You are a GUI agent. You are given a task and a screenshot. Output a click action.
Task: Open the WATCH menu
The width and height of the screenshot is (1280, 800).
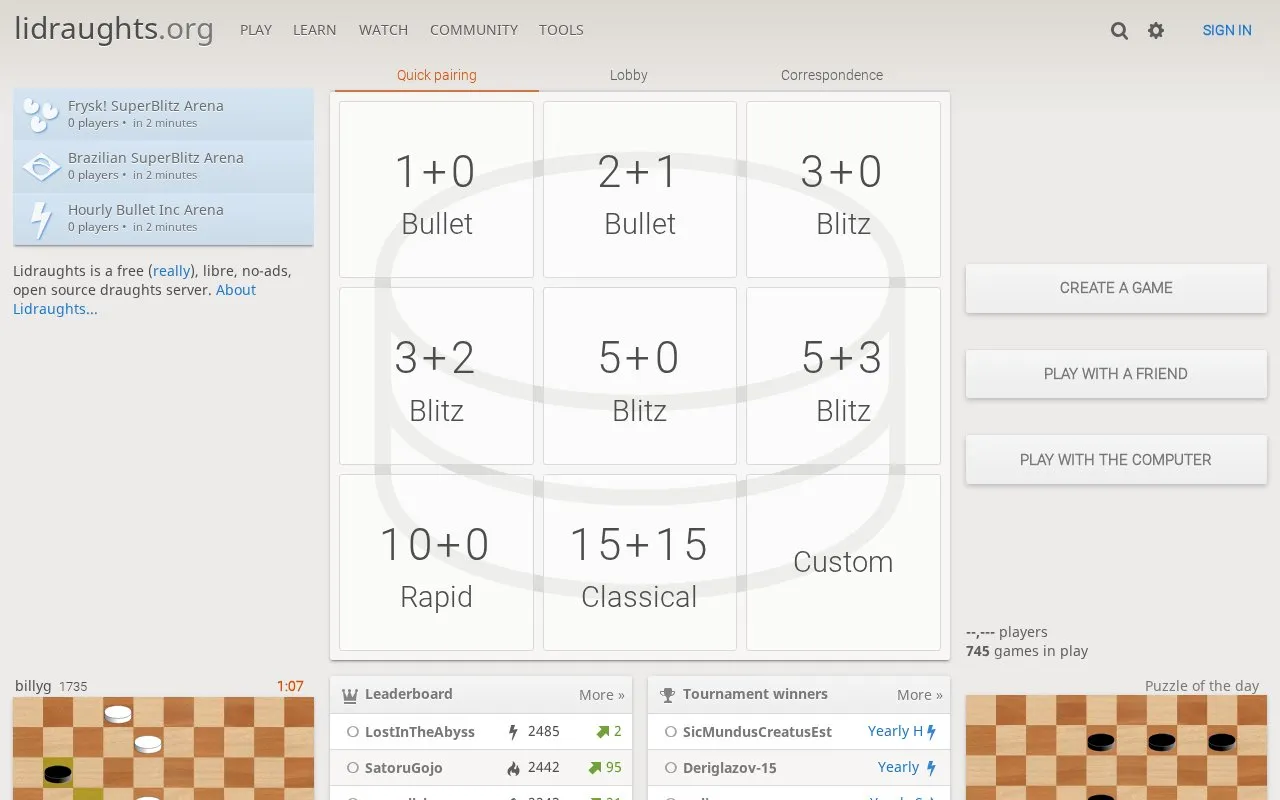click(x=383, y=30)
